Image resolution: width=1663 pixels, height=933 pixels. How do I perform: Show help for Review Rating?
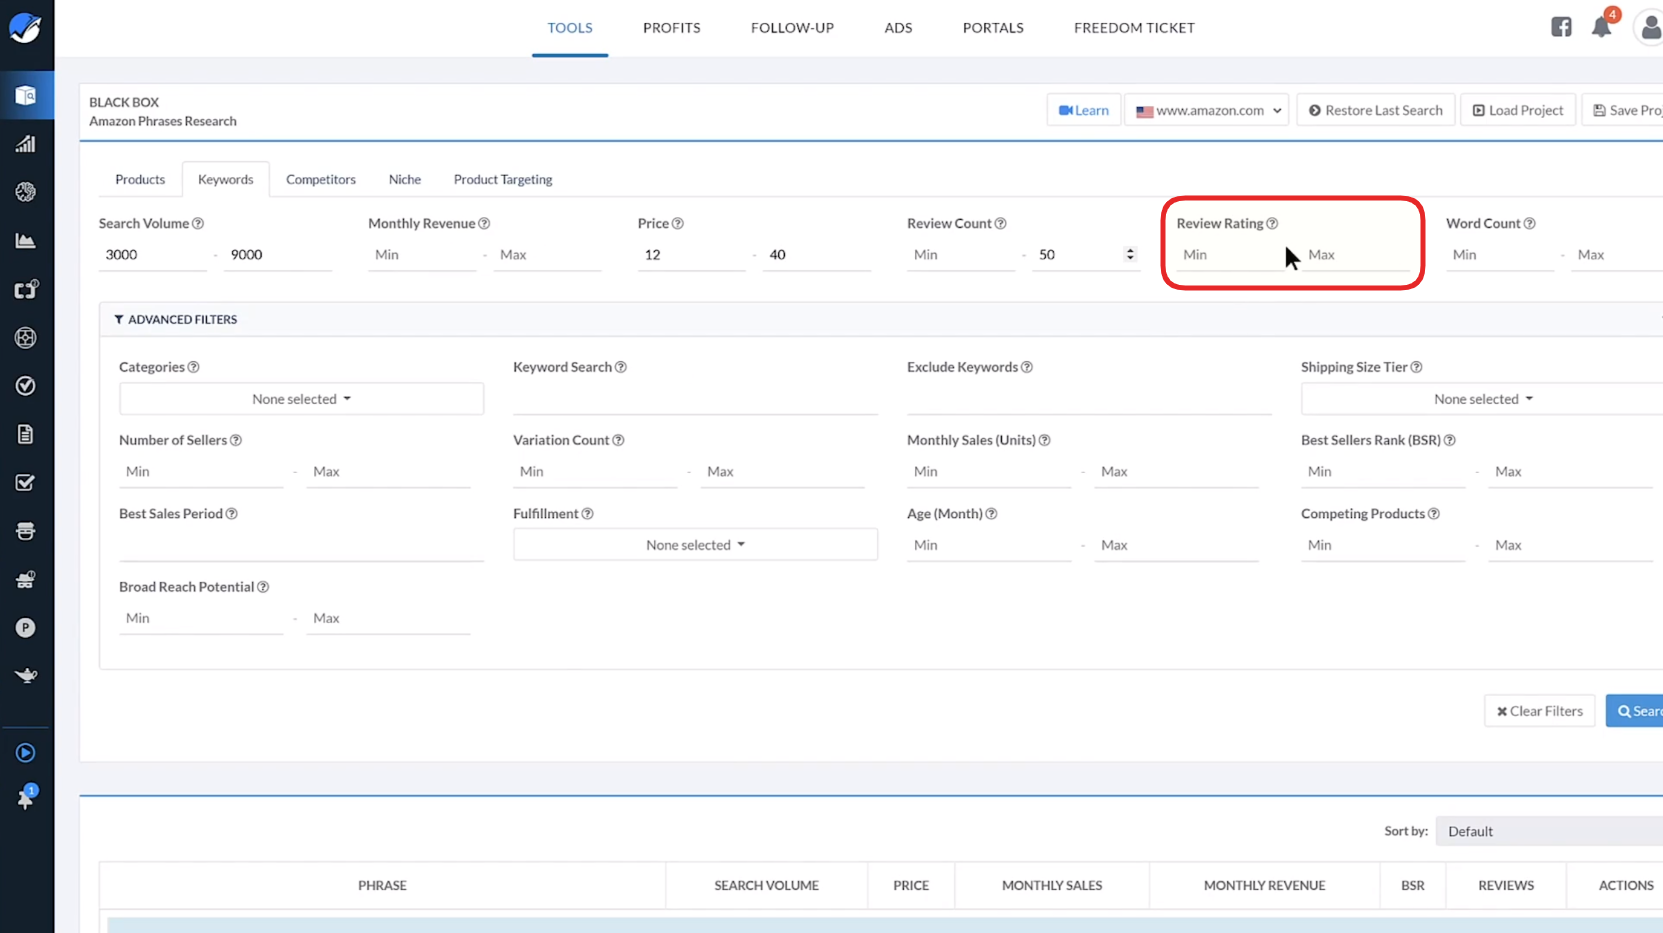click(x=1272, y=224)
